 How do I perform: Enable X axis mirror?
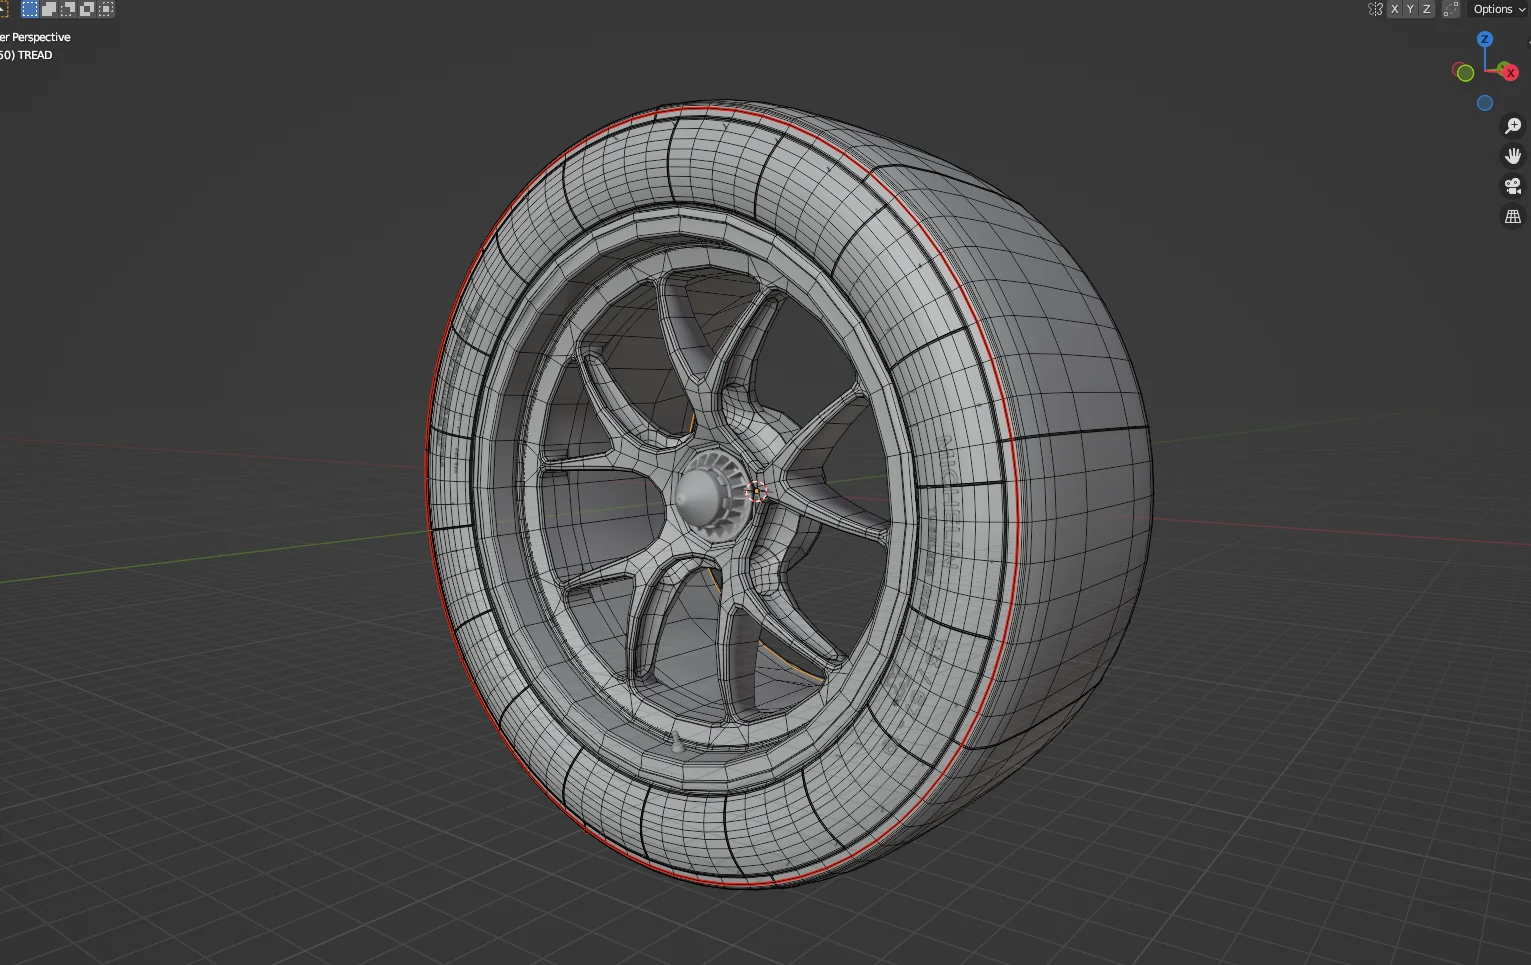(1394, 9)
